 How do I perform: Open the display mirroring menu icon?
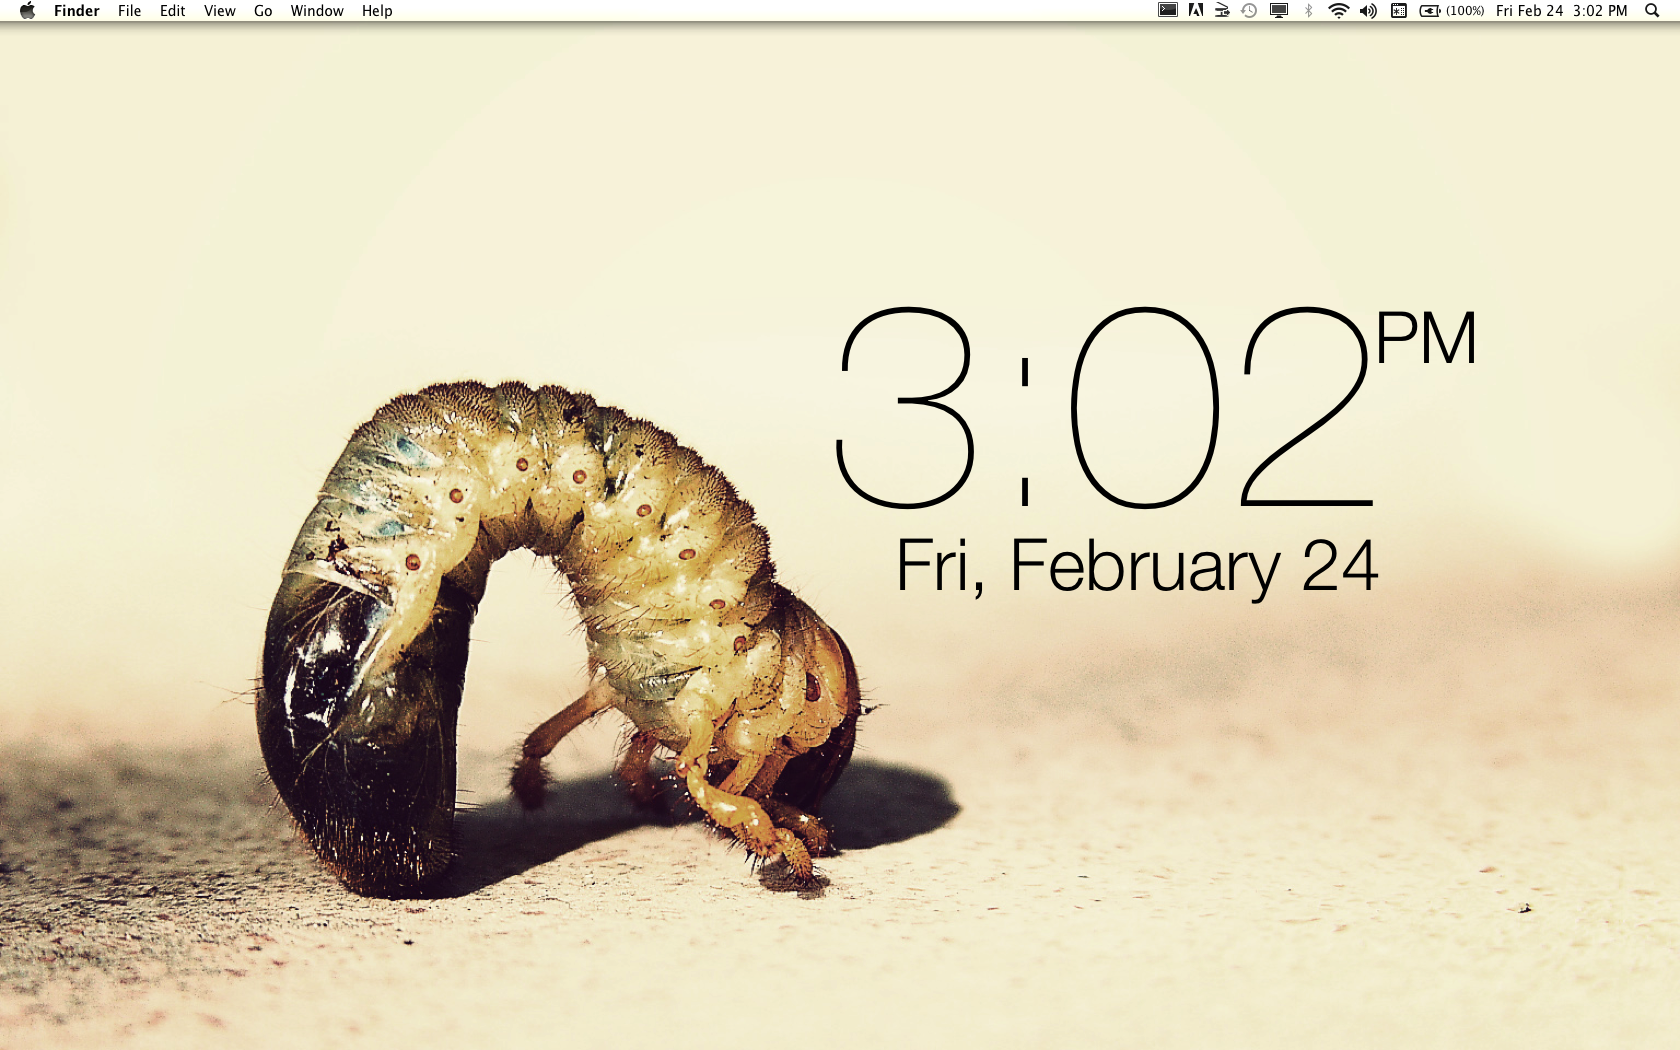click(x=1279, y=11)
